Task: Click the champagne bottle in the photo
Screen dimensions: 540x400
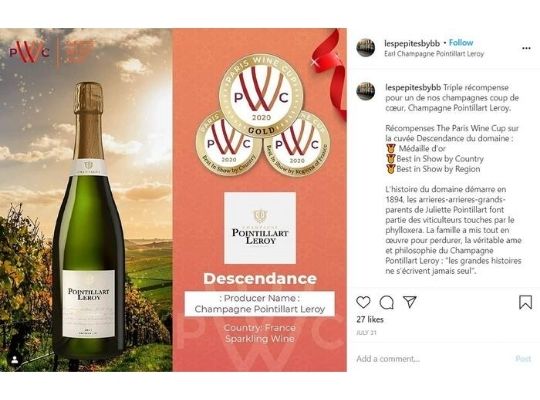Action: (89, 220)
